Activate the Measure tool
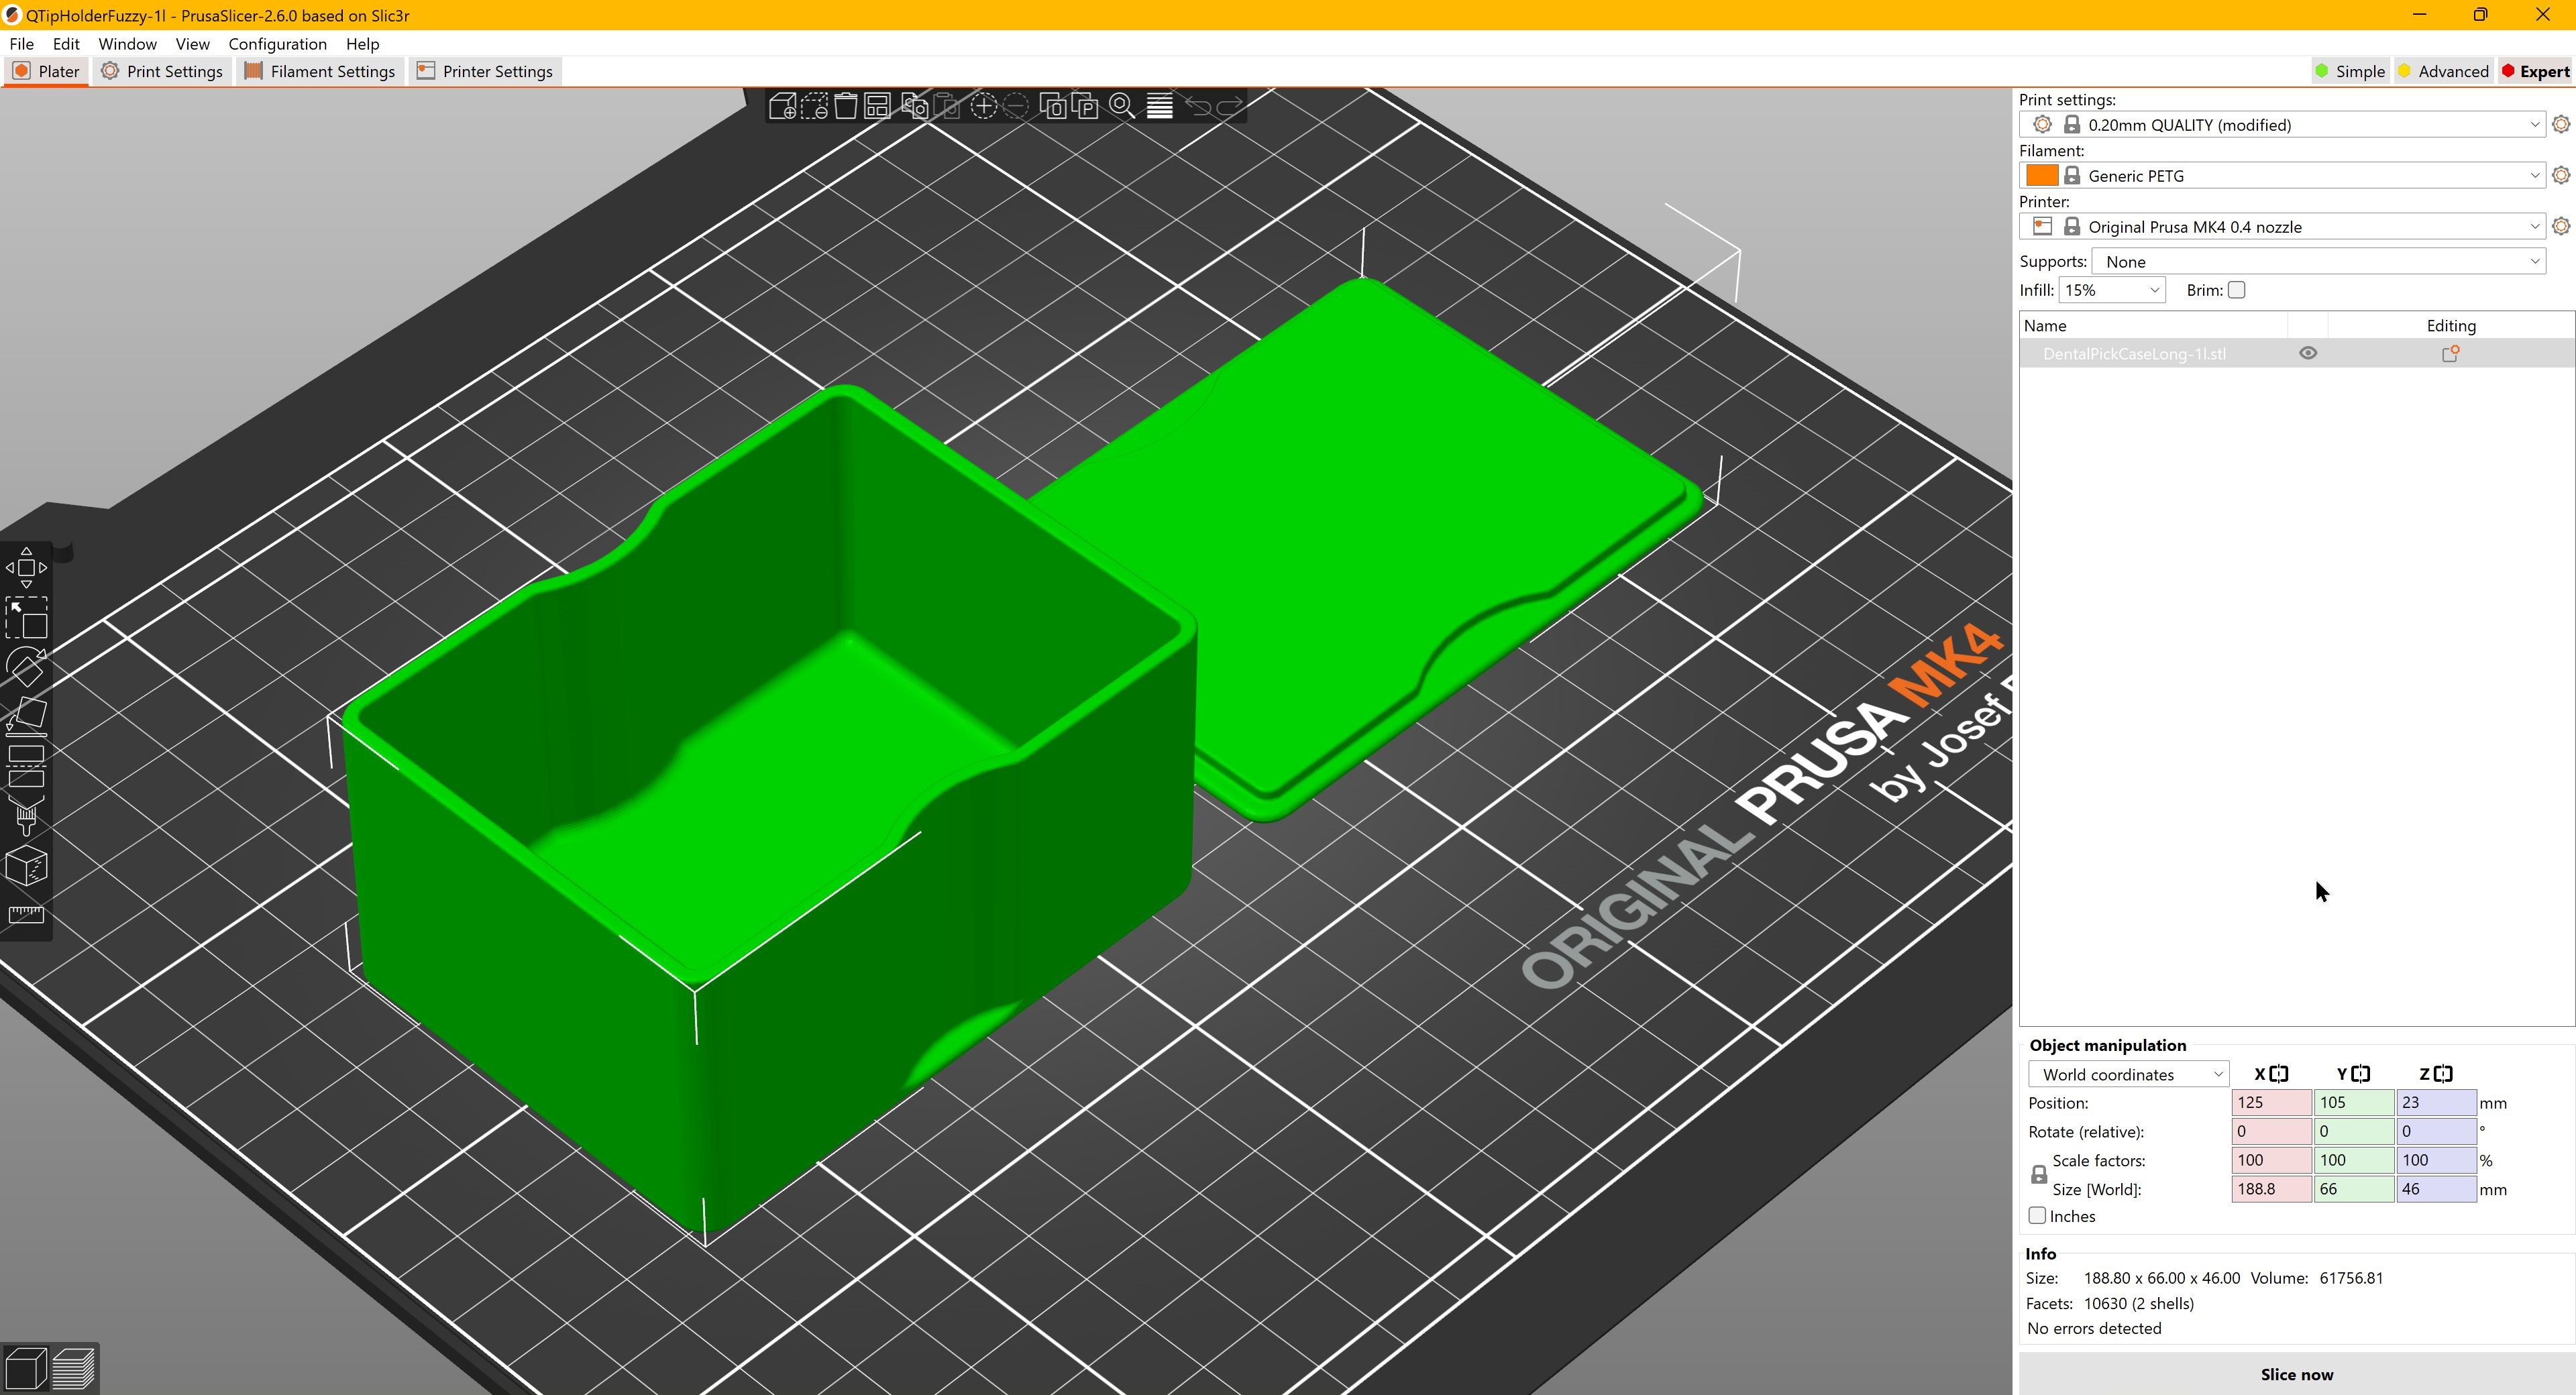 27,915
